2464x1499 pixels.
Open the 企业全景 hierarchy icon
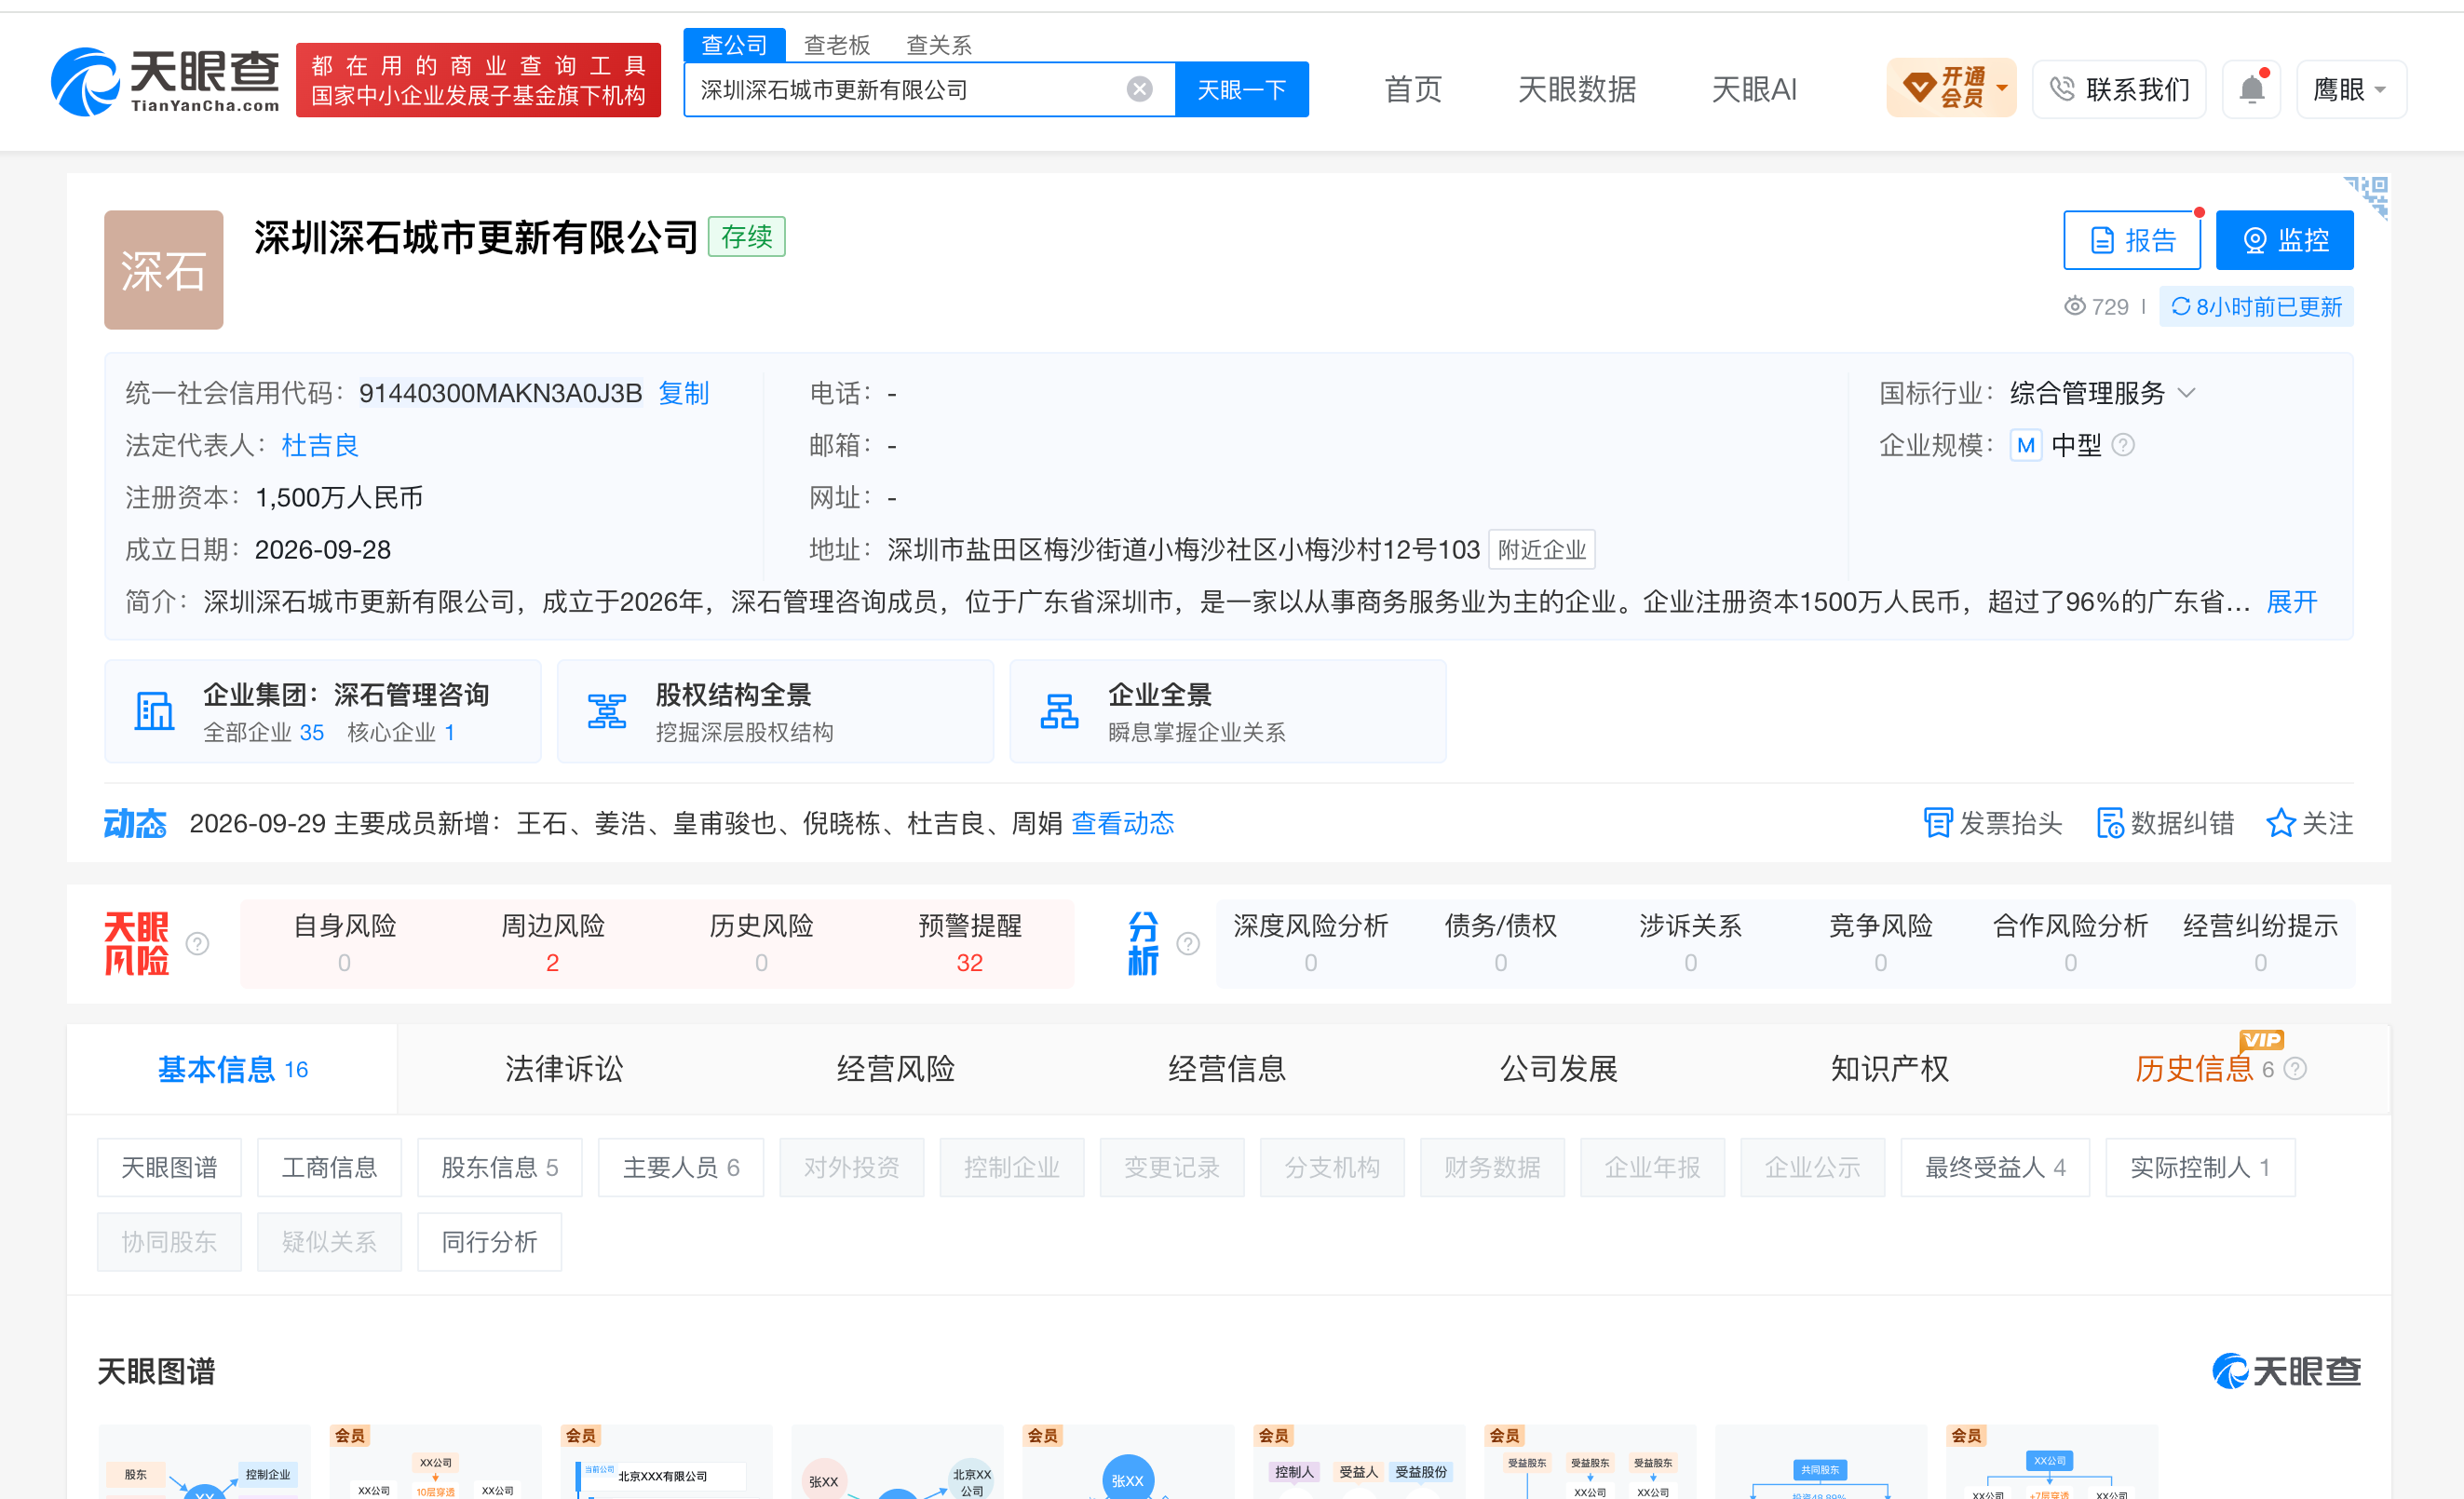[1059, 711]
